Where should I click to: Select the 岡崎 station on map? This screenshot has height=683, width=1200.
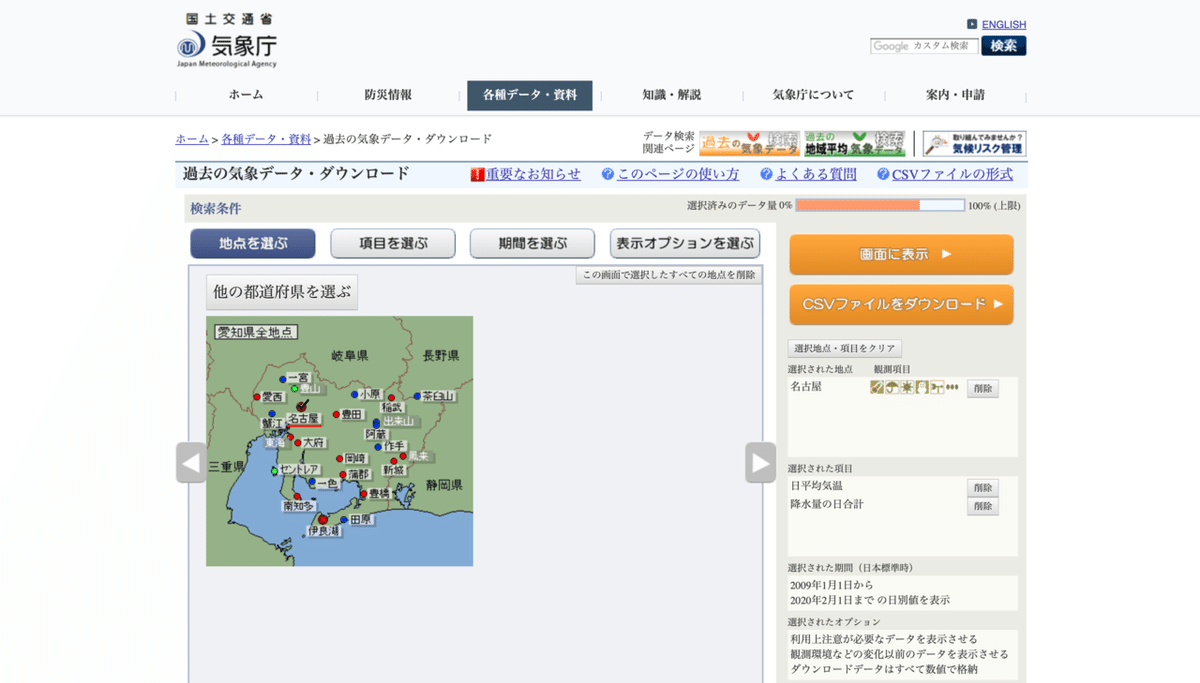[339, 459]
